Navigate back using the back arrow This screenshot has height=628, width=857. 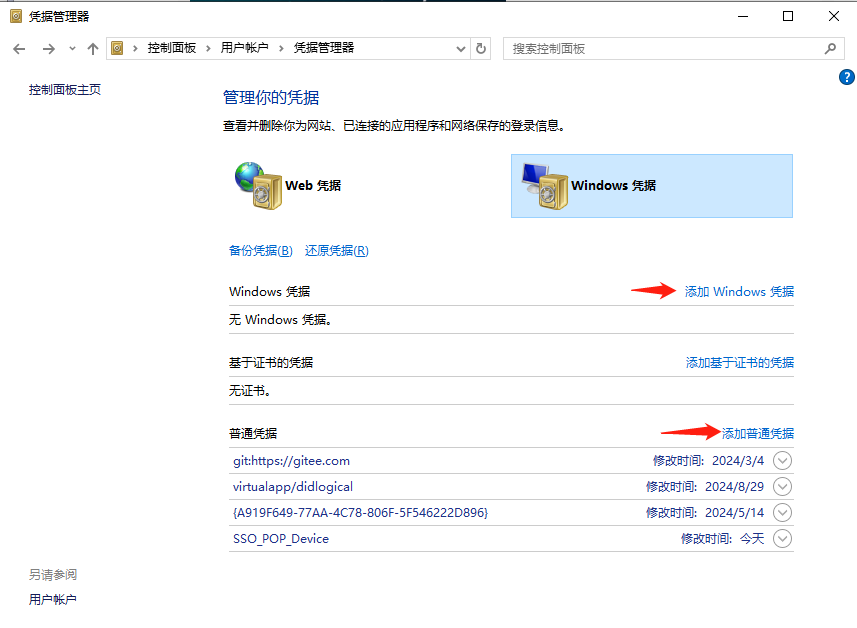pyautogui.click(x=18, y=48)
